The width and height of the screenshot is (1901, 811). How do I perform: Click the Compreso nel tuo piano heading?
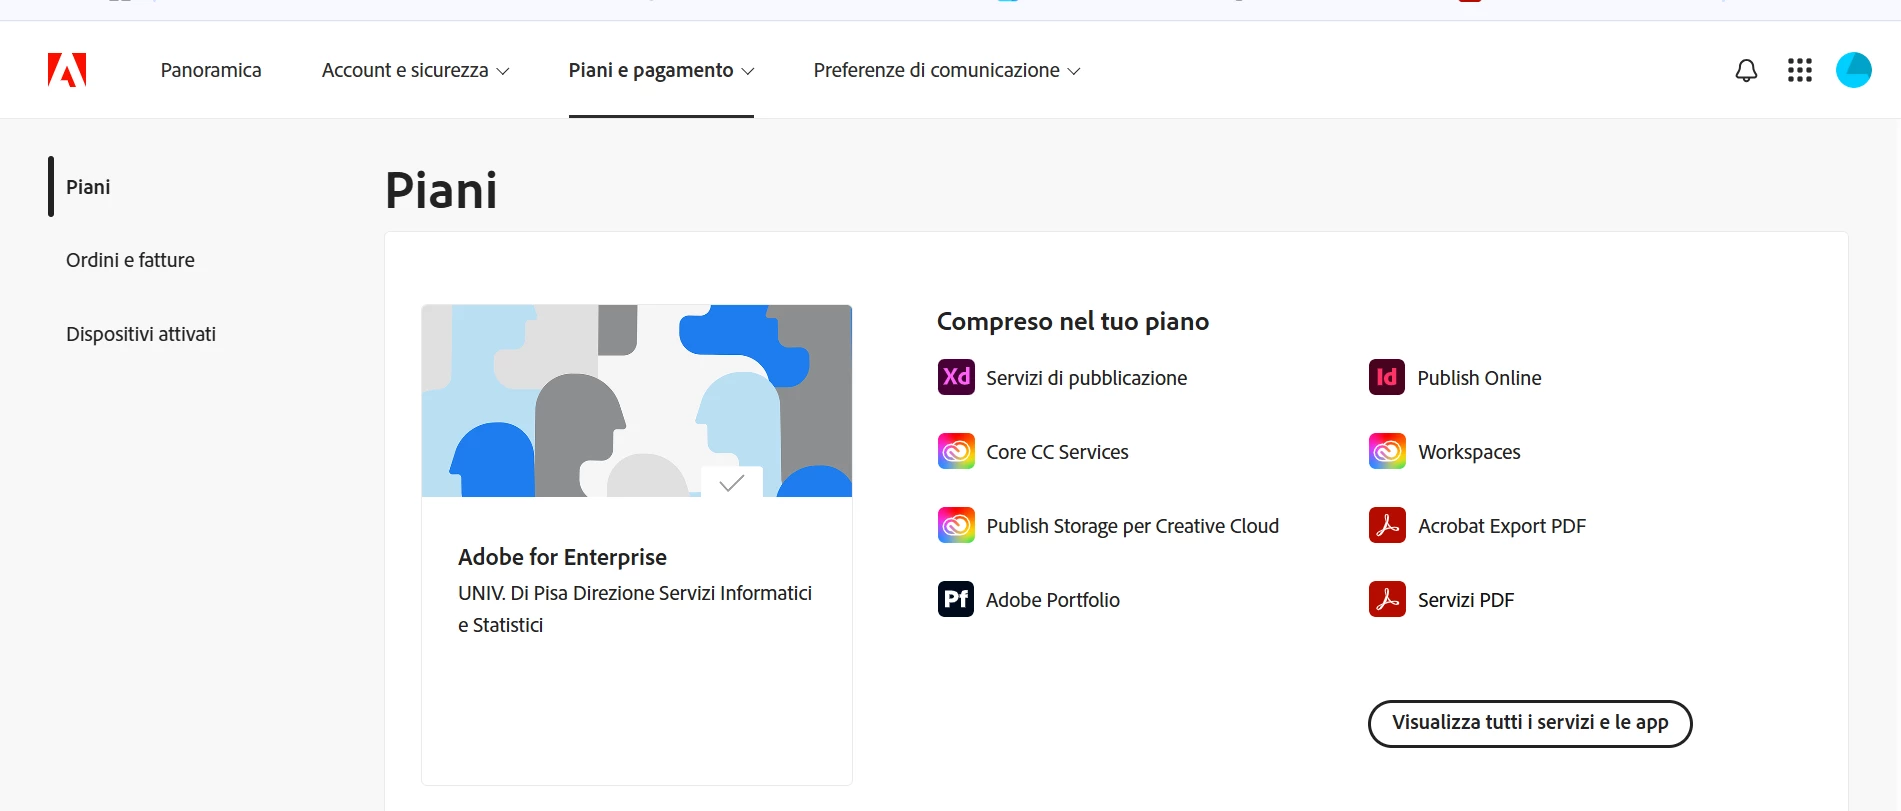tap(1073, 321)
